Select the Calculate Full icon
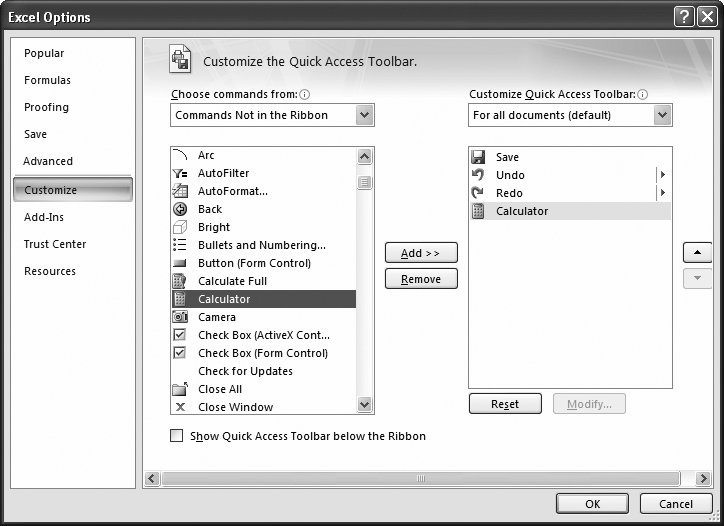 tap(180, 281)
